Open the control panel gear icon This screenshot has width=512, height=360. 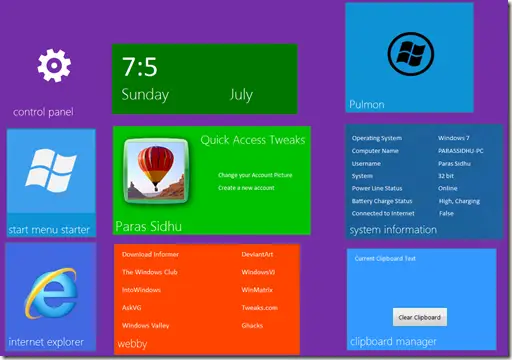(54, 65)
